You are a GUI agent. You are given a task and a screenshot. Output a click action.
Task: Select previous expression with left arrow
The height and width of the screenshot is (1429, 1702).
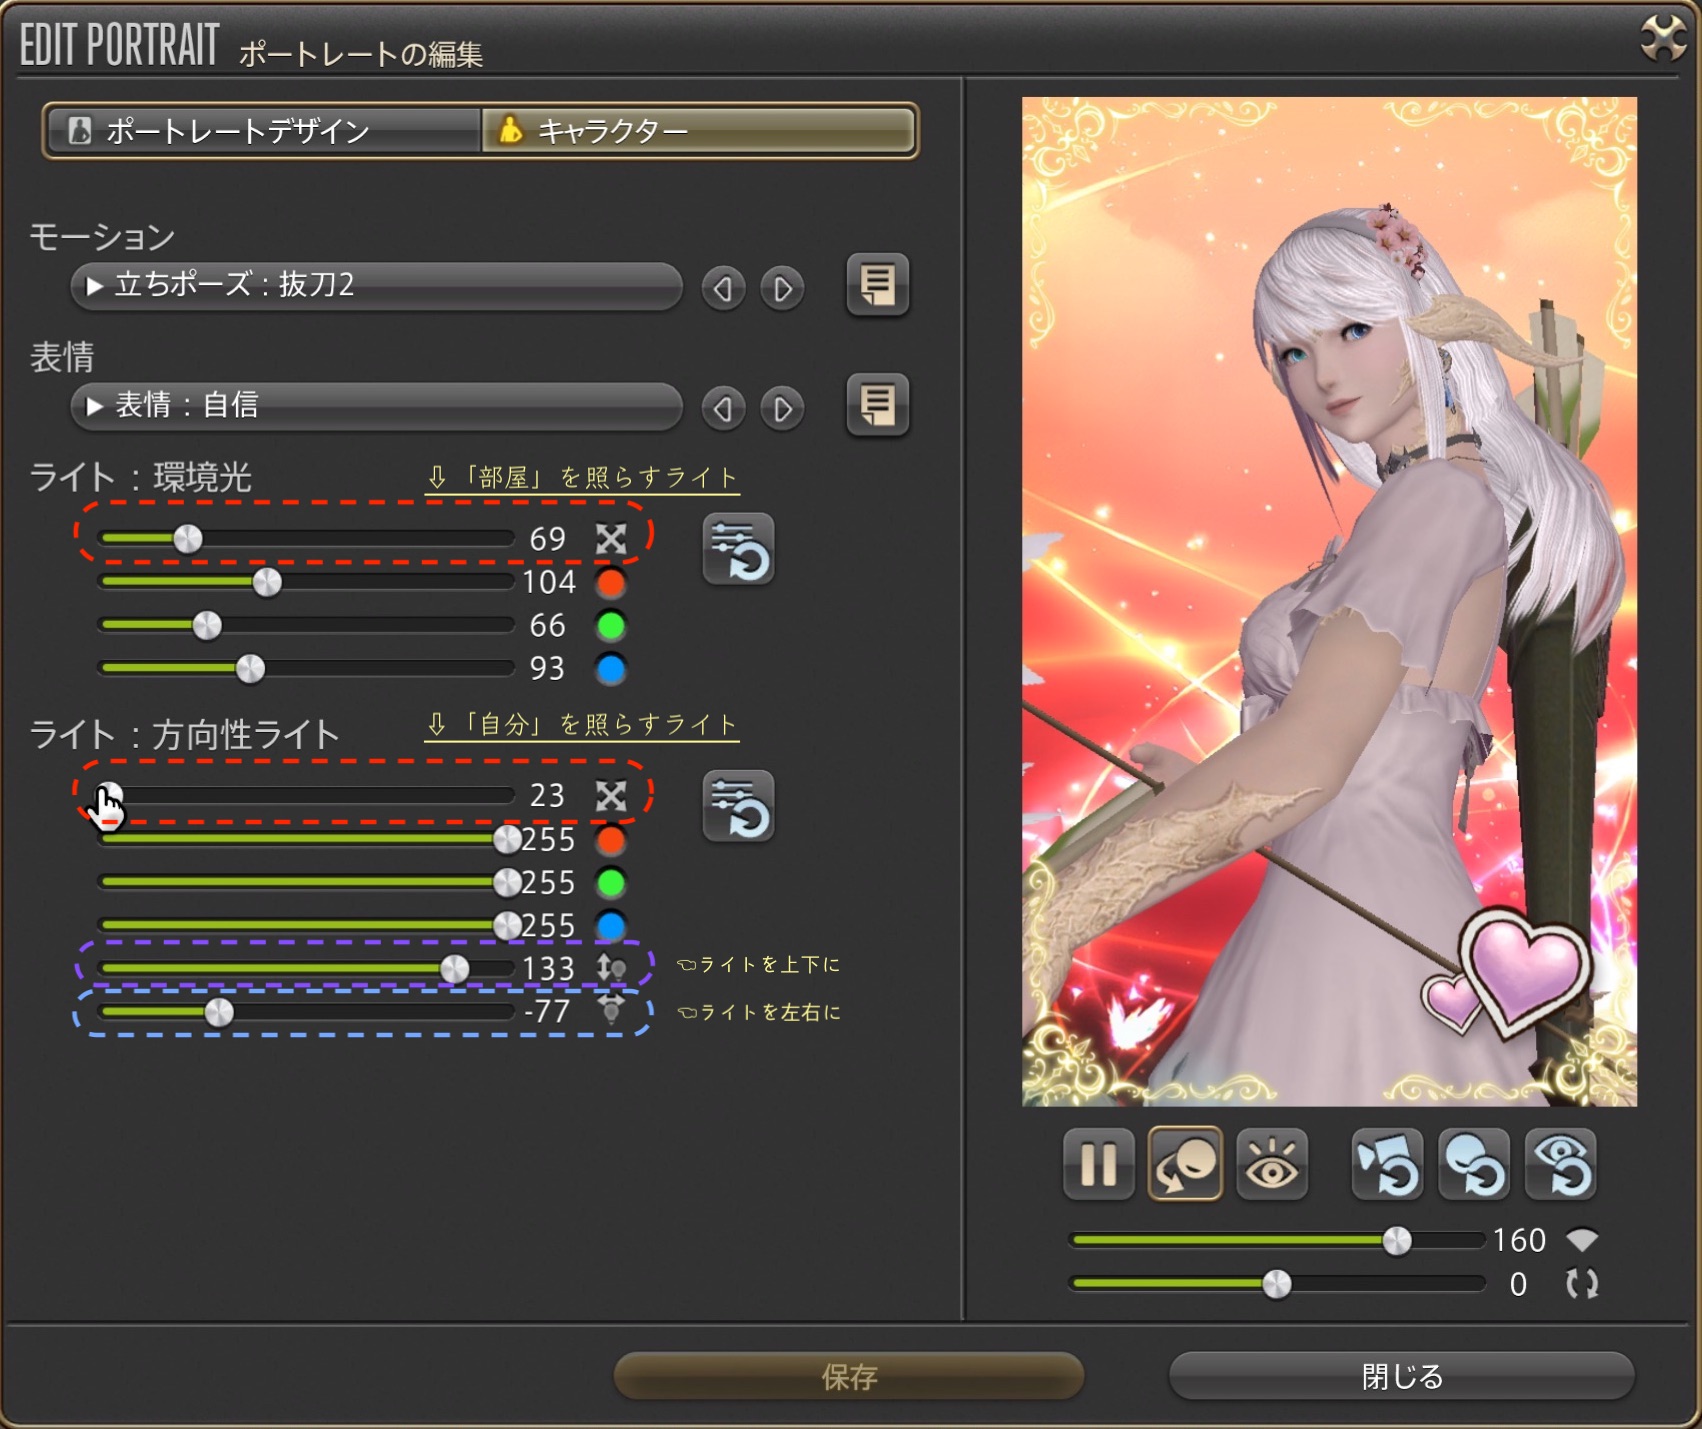pyautogui.click(x=723, y=409)
